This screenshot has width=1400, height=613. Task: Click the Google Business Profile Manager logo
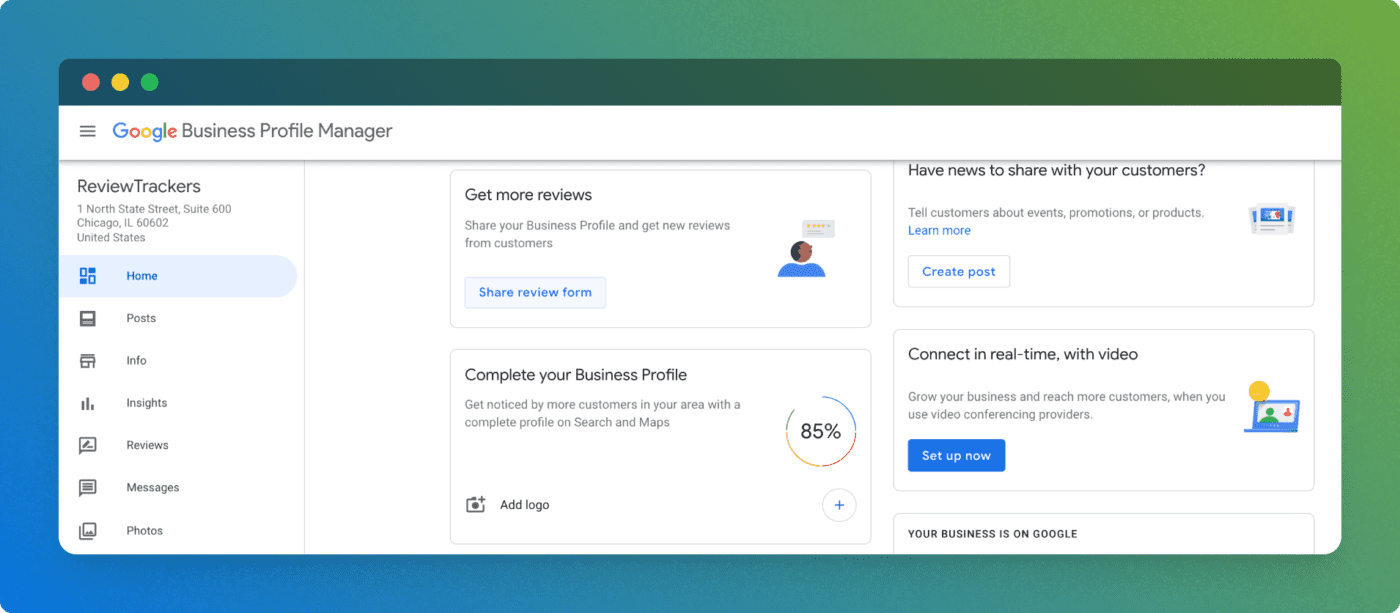[x=252, y=131]
